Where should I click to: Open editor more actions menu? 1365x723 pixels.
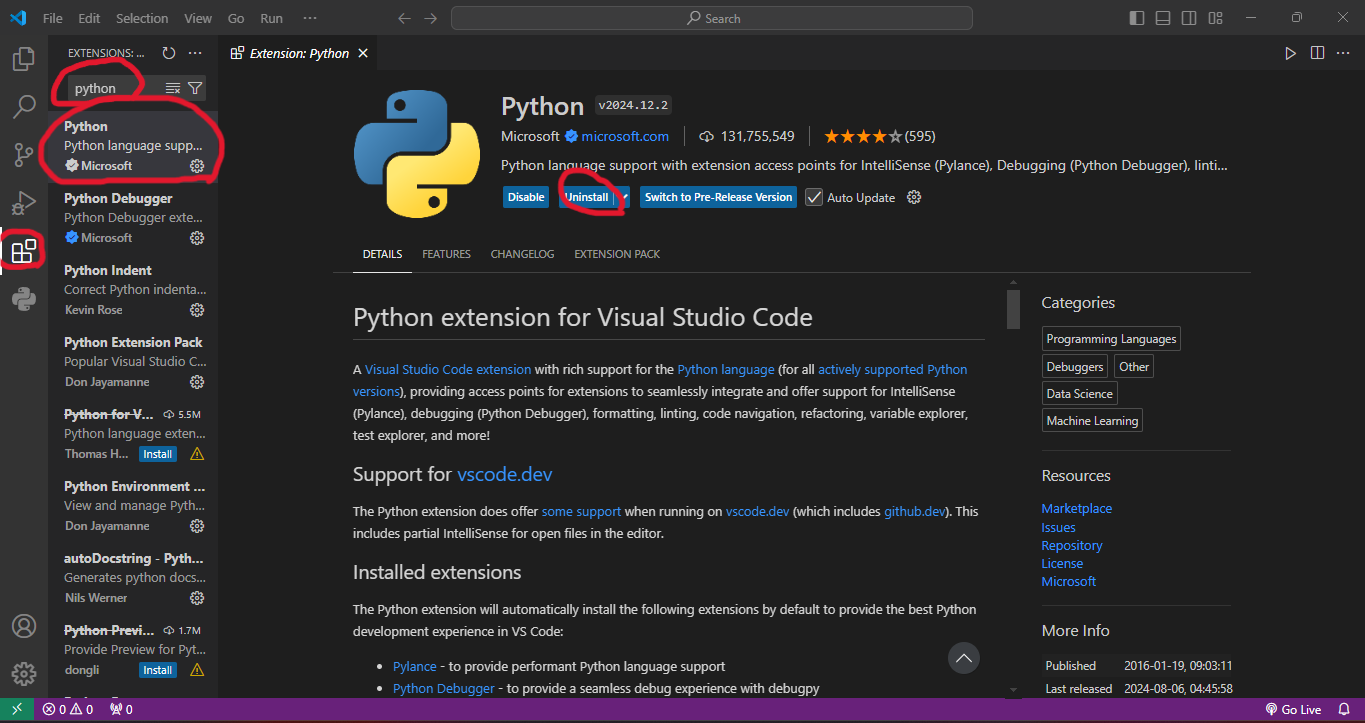pos(1343,53)
